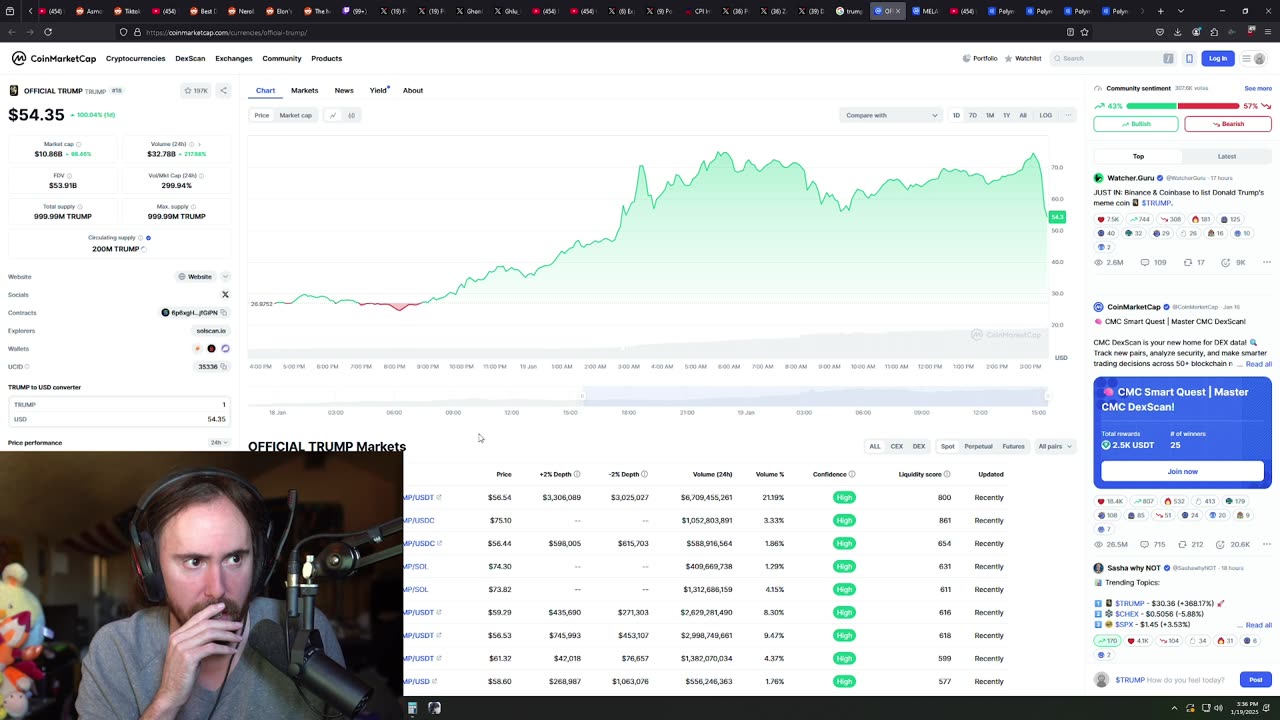Click the Log In button
This screenshot has width=1280, height=720.
click(1218, 58)
